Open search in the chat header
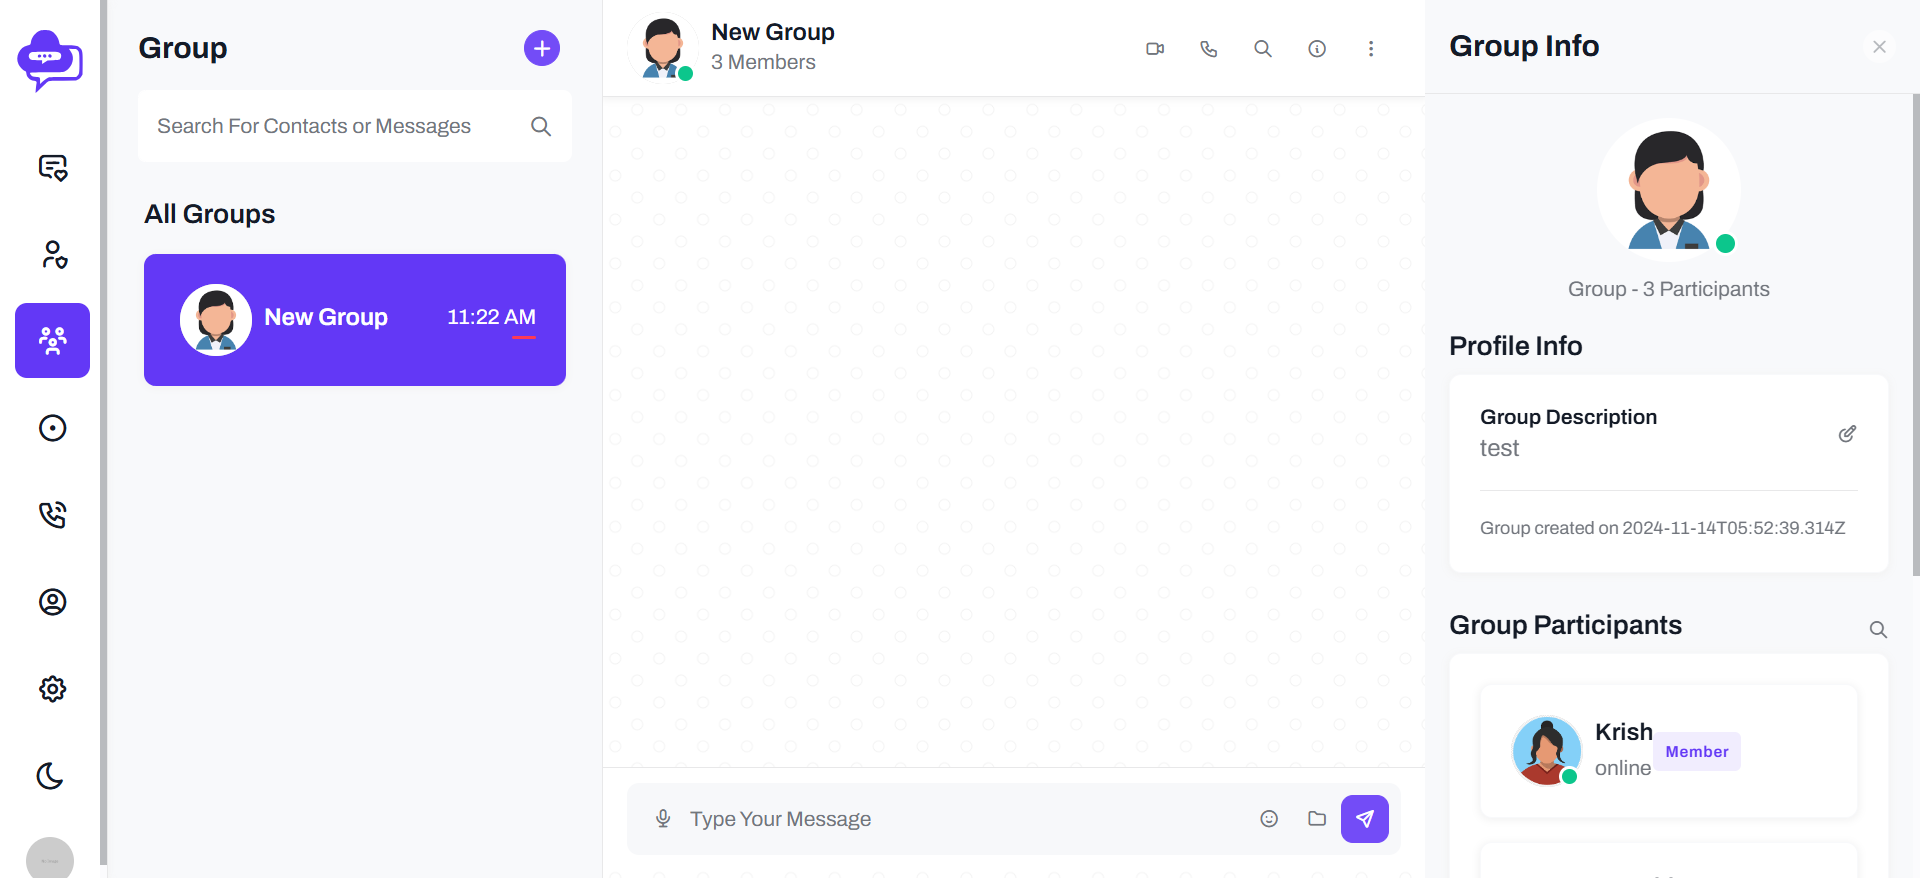Image resolution: width=1920 pixels, height=878 pixels. click(x=1263, y=49)
